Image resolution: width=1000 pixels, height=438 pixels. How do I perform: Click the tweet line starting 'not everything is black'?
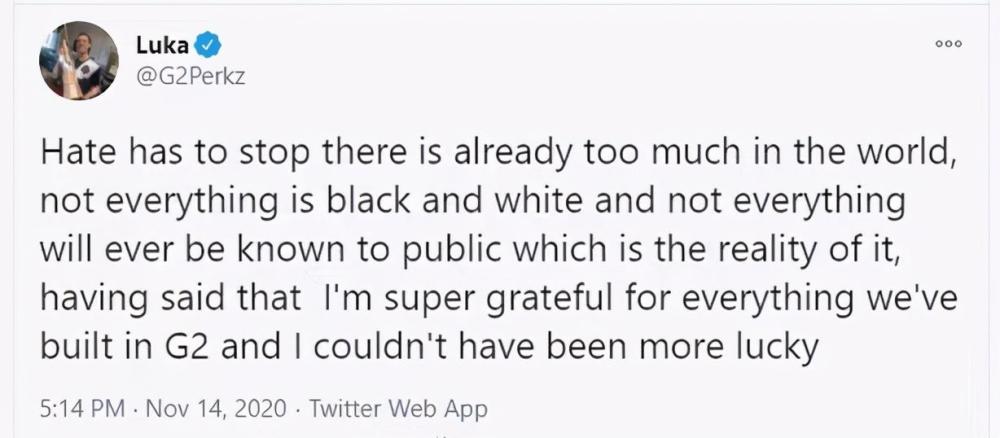(x=473, y=203)
